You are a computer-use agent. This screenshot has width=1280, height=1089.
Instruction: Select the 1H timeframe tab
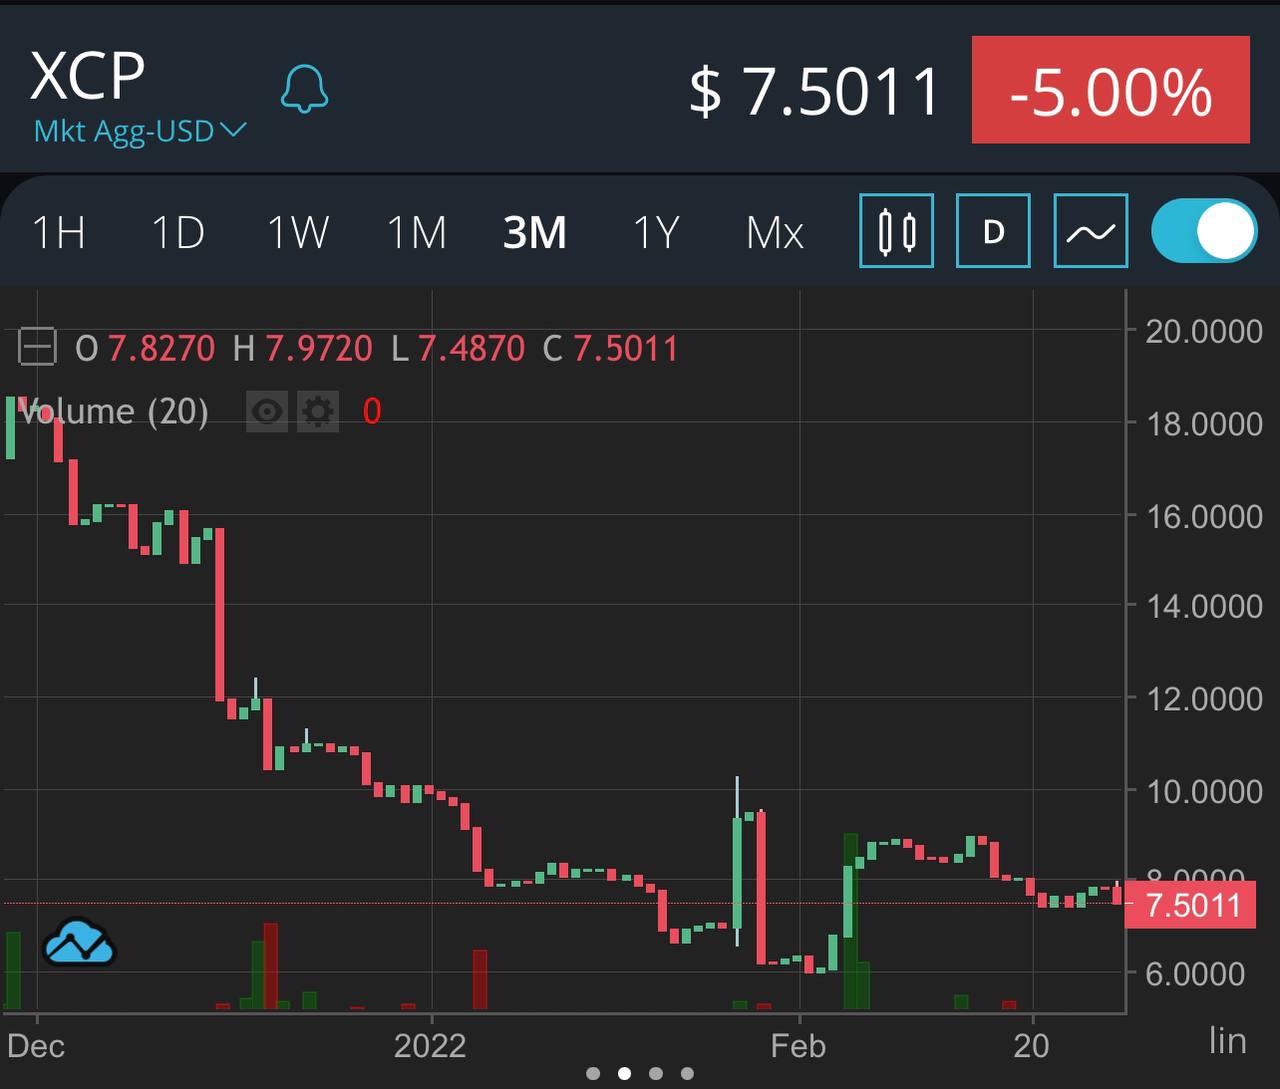(x=59, y=233)
